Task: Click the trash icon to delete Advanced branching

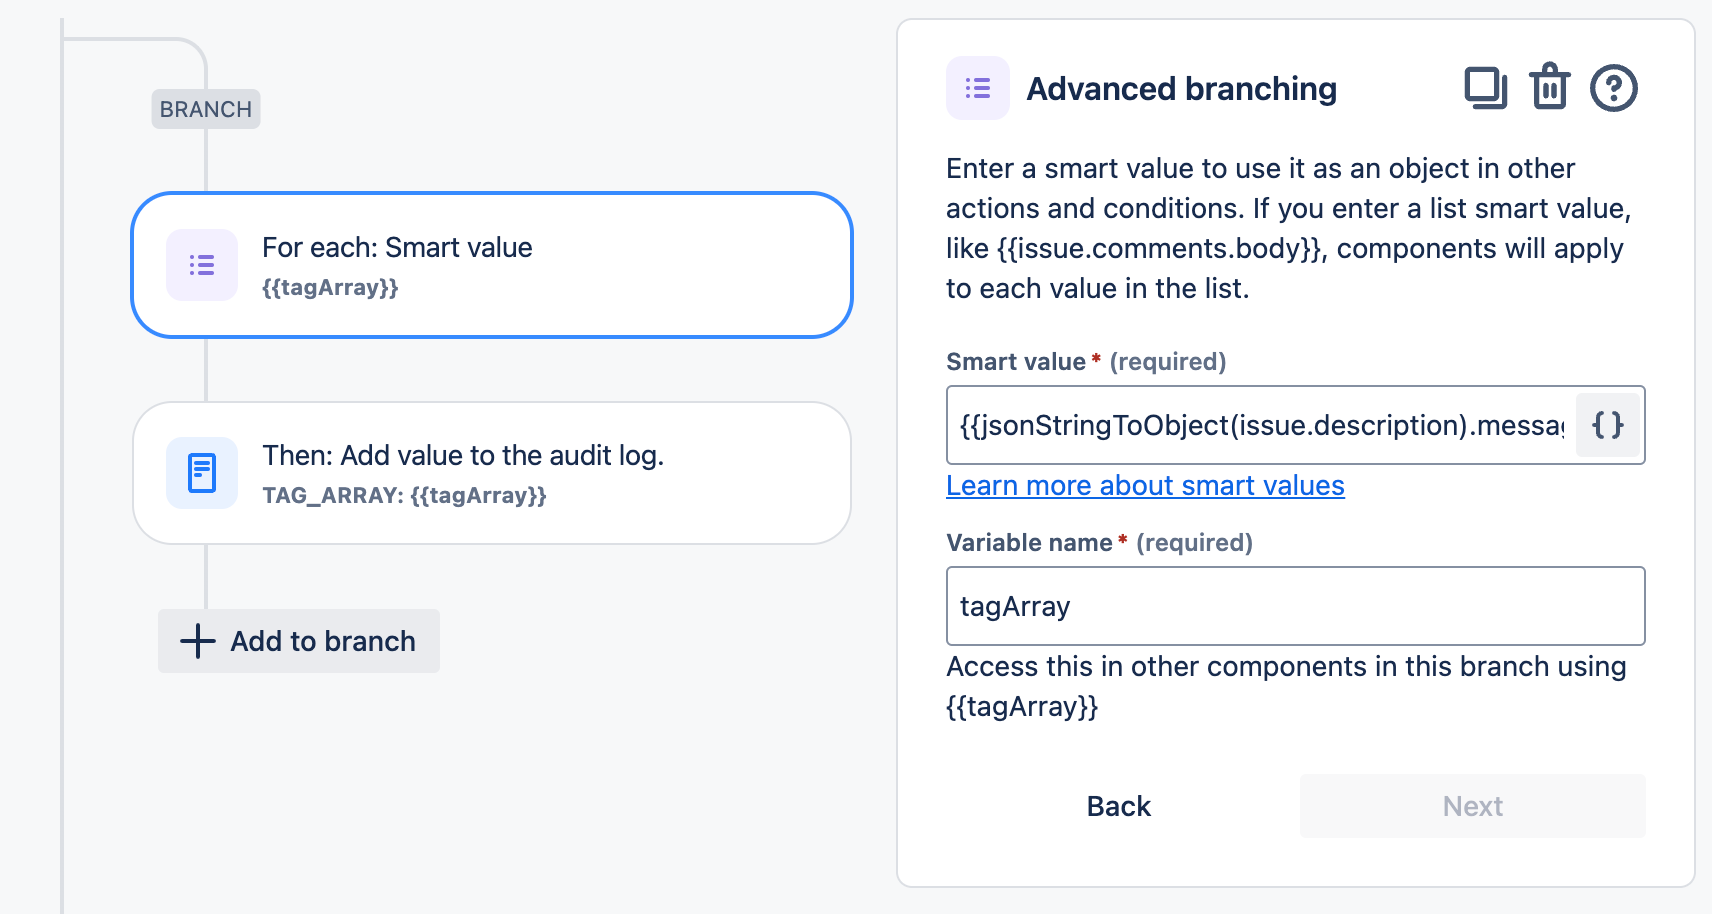Action: point(1549,88)
